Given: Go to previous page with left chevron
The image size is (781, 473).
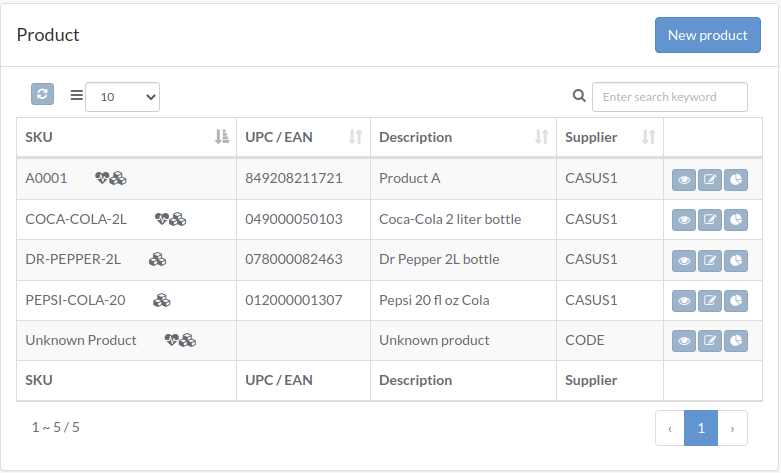Looking at the screenshot, I should pos(670,428).
